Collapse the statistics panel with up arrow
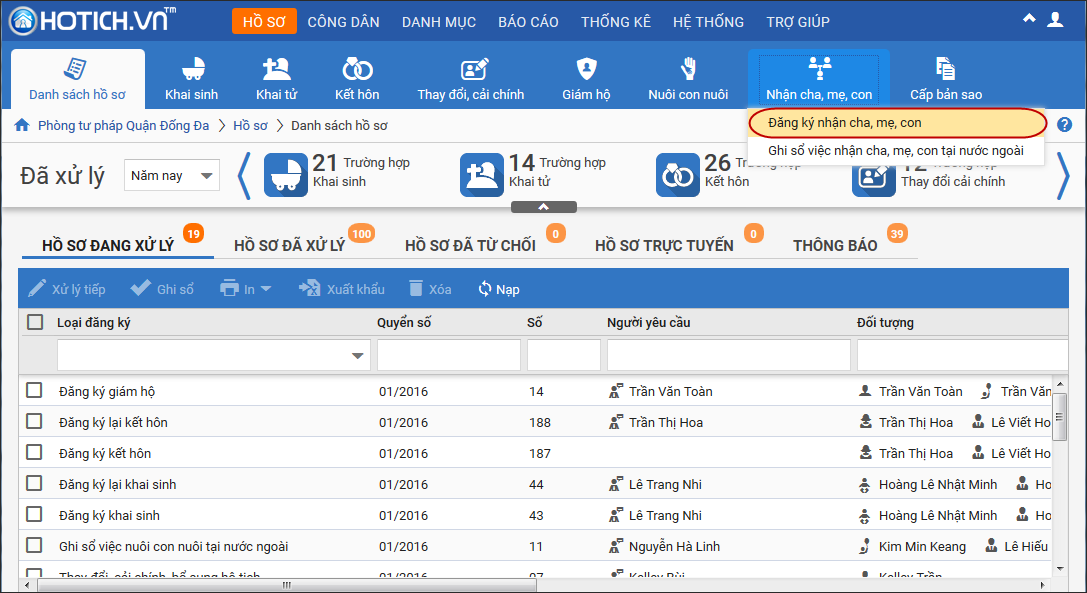Image resolution: width=1087 pixels, height=593 pixels. click(x=543, y=207)
